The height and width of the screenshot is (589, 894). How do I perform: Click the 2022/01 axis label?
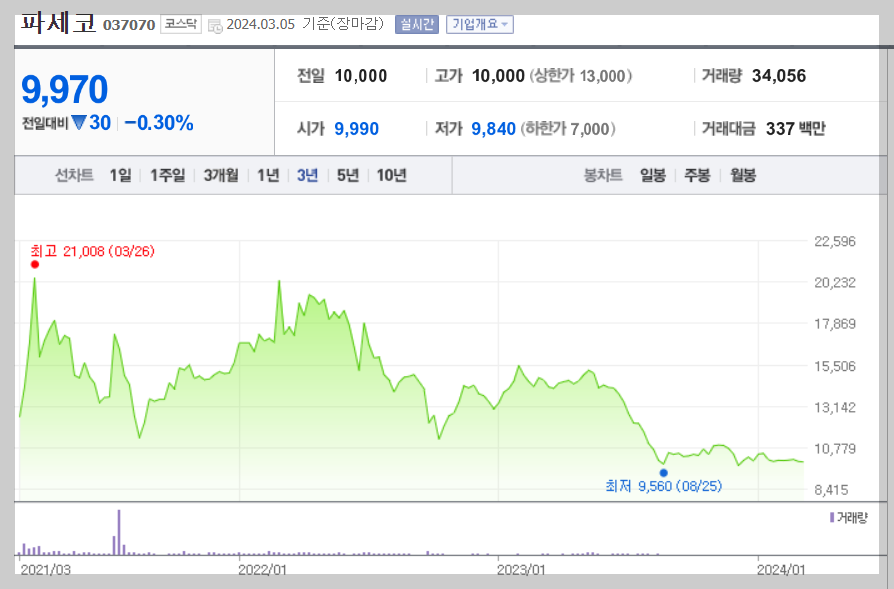pos(262,570)
